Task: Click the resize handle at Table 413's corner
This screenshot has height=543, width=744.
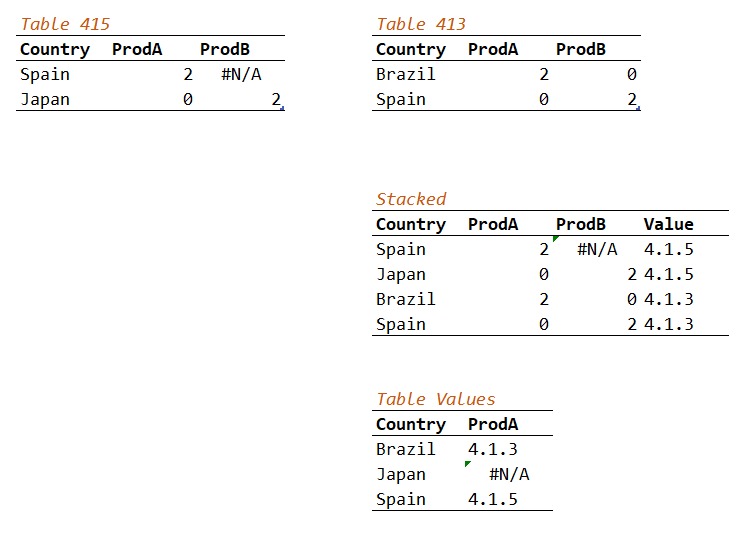Action: [x=638, y=109]
